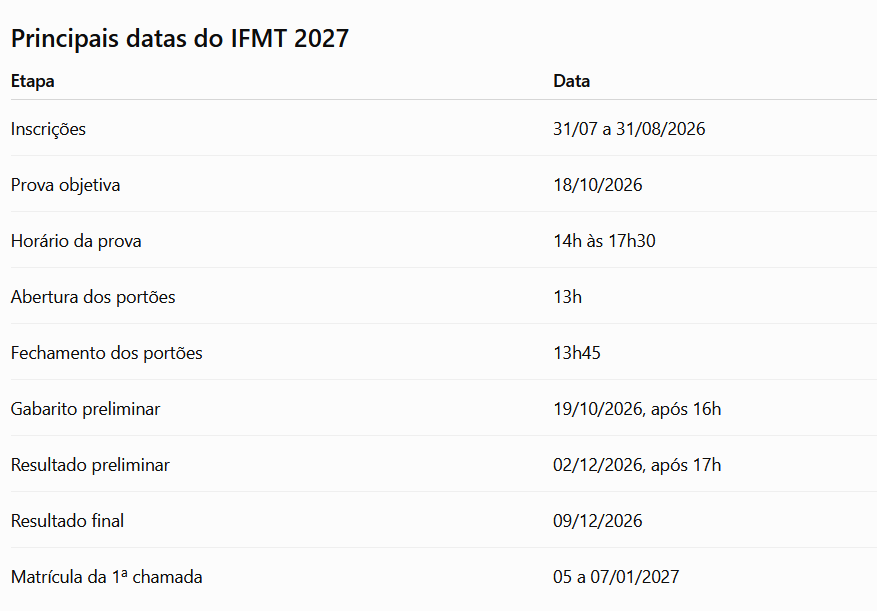Click the heading Principais datas do IFMT 2027

point(180,39)
